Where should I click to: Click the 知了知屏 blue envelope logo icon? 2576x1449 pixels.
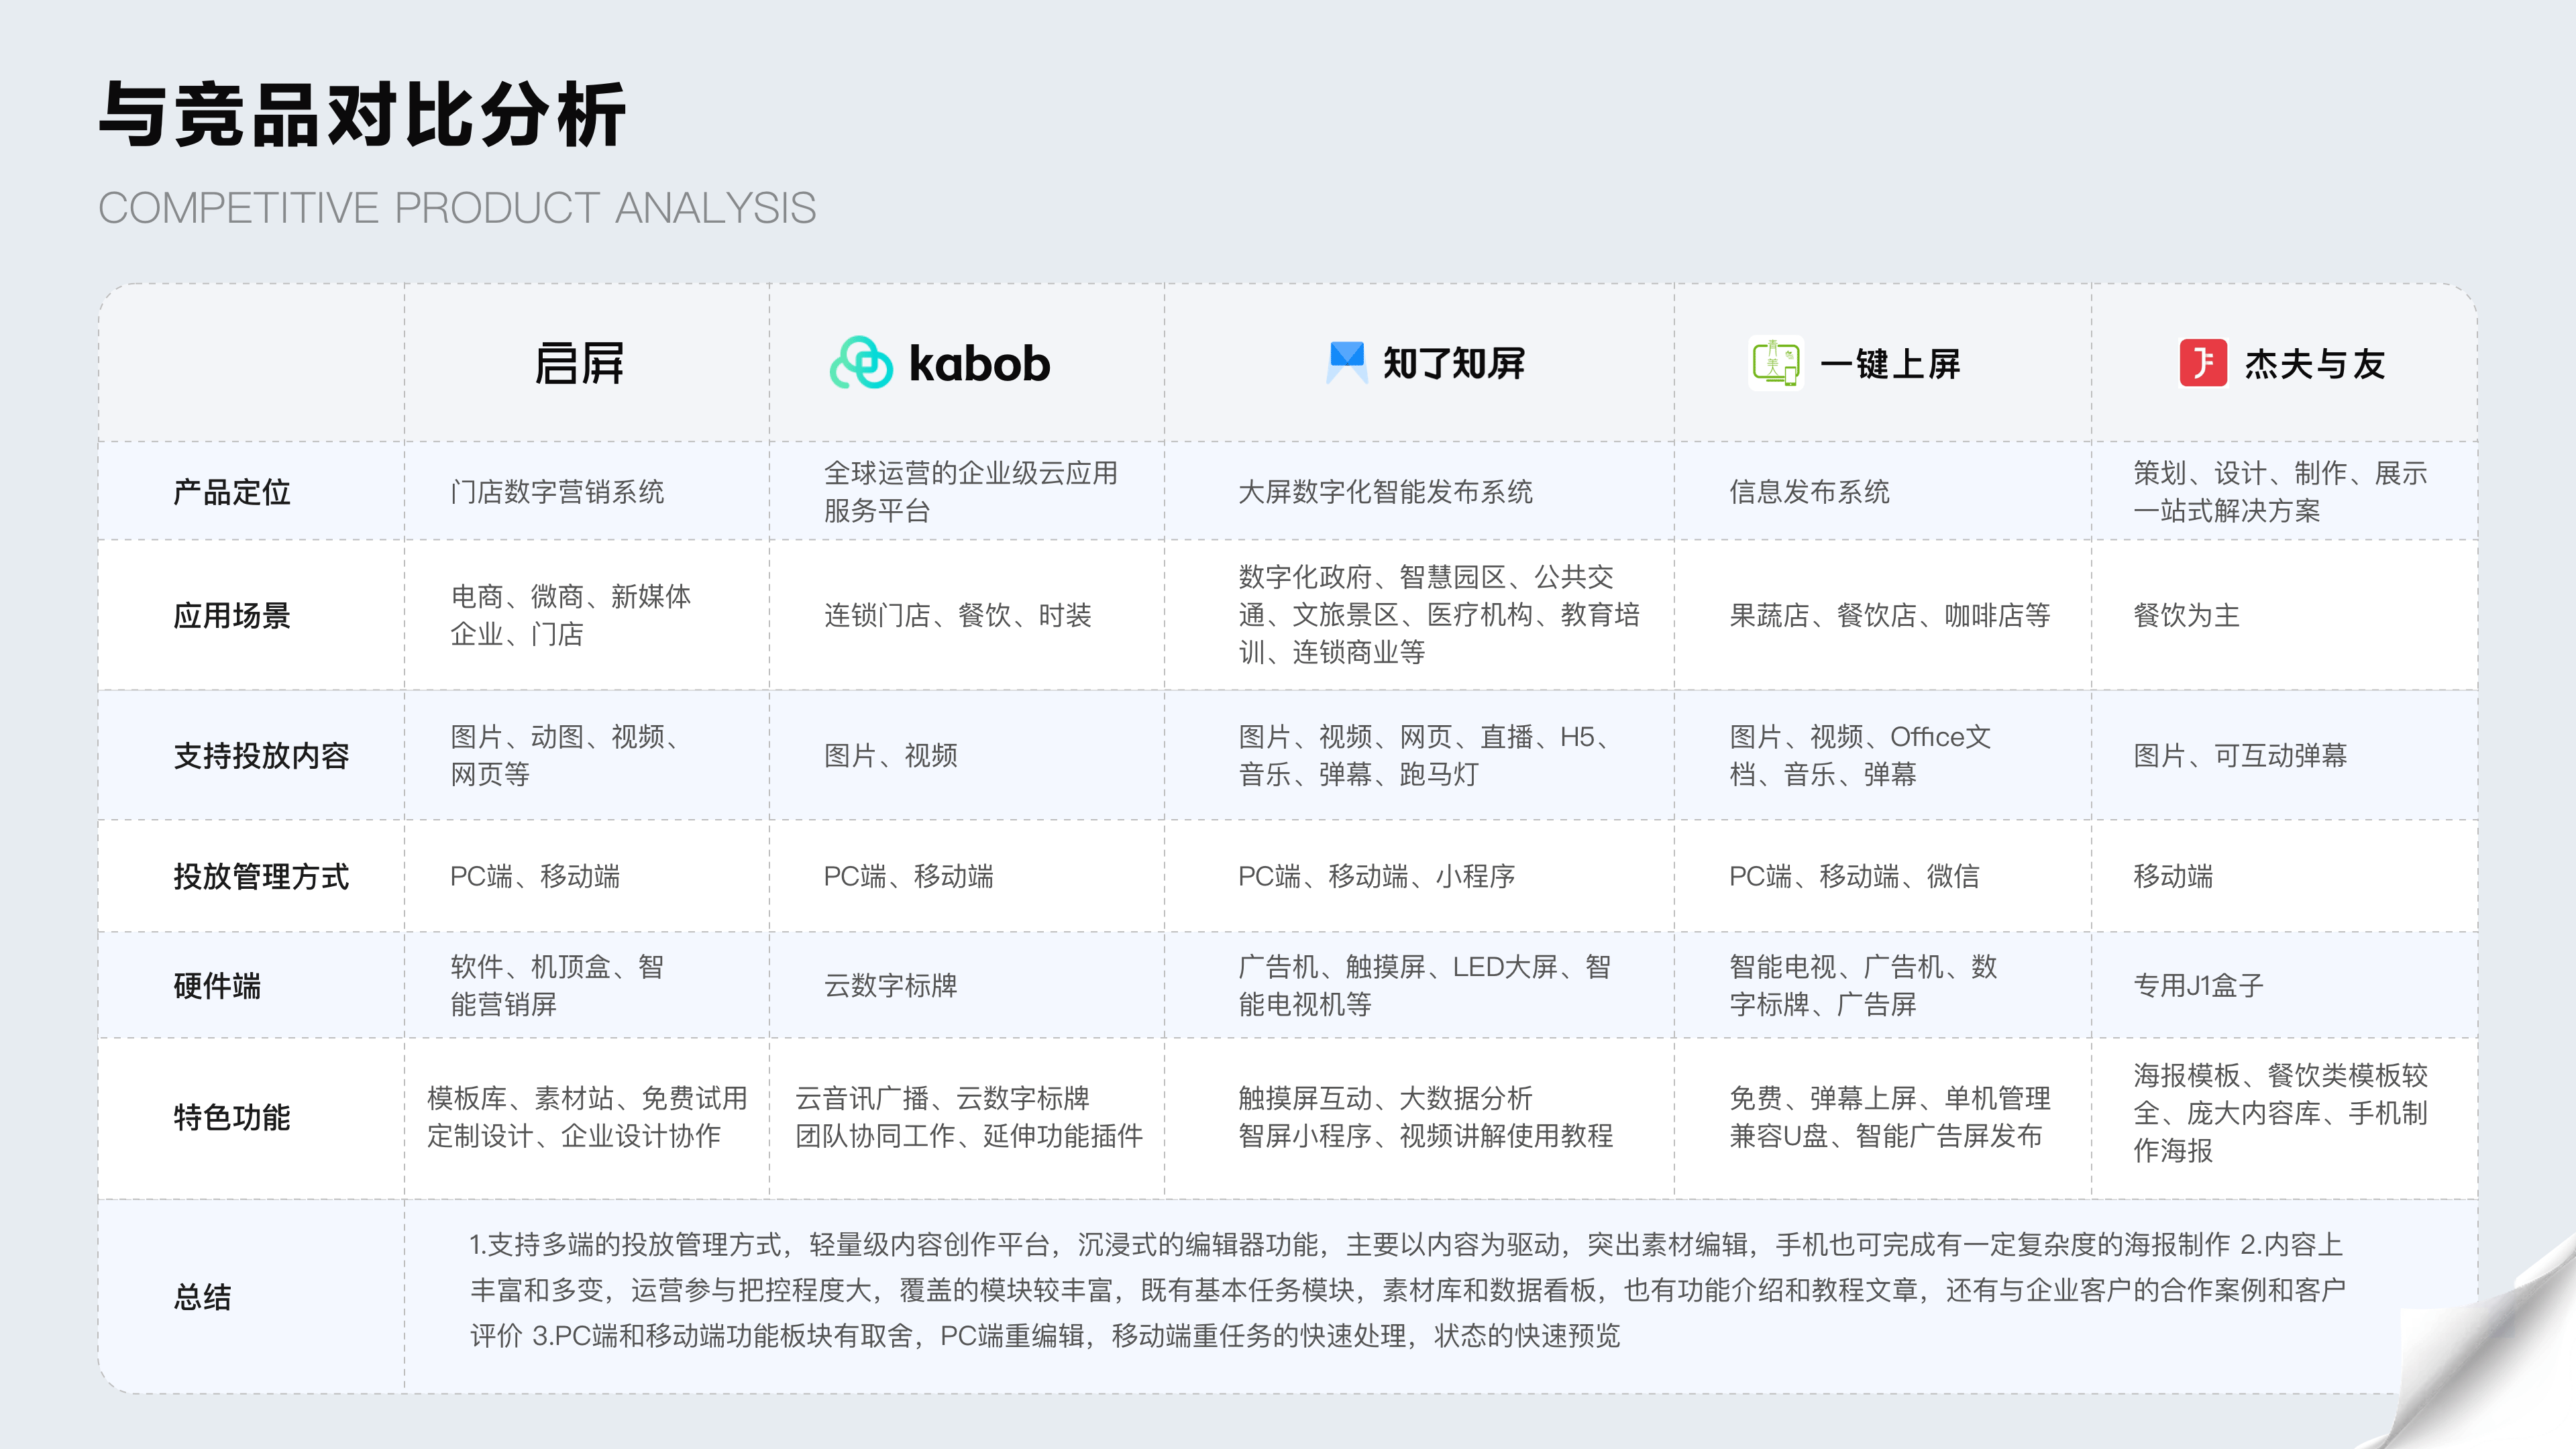[x=1346, y=362]
